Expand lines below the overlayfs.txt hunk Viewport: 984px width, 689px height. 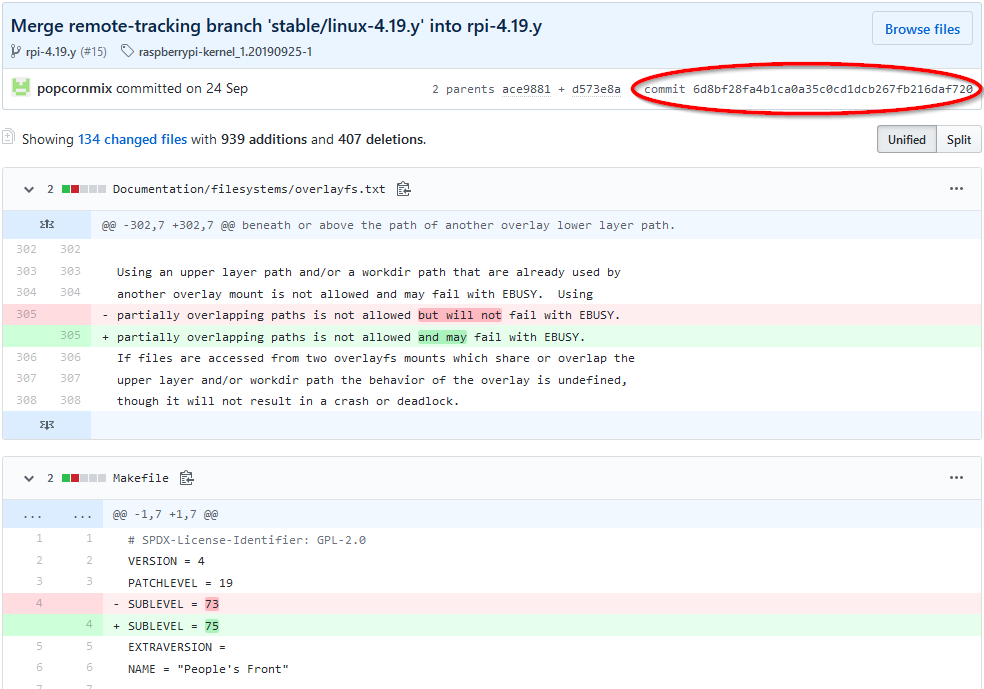pyautogui.click(x=47, y=425)
